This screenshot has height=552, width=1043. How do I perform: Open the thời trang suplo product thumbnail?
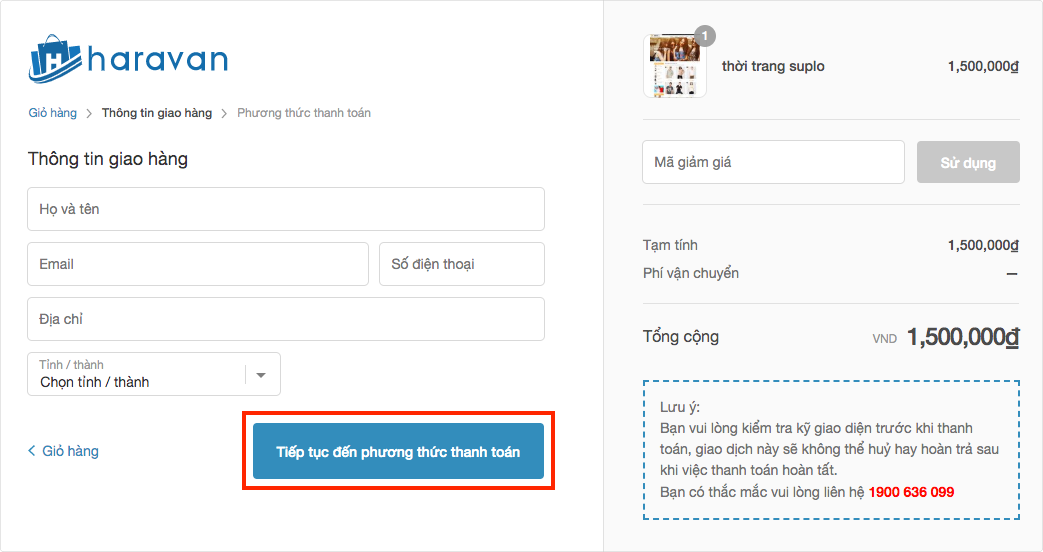pos(675,67)
